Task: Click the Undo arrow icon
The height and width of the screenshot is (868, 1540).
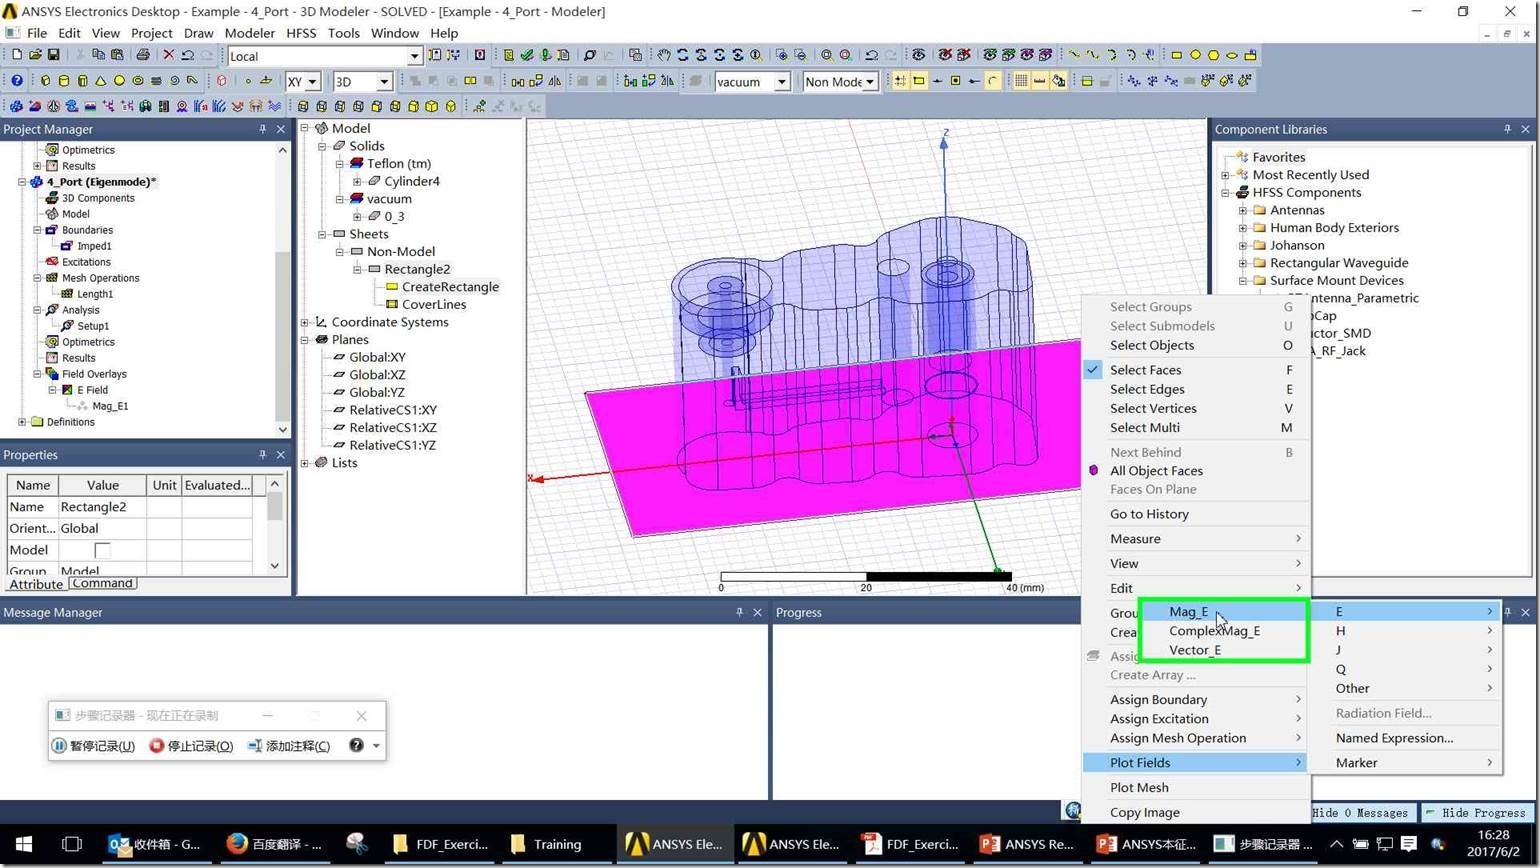Action: (x=187, y=55)
